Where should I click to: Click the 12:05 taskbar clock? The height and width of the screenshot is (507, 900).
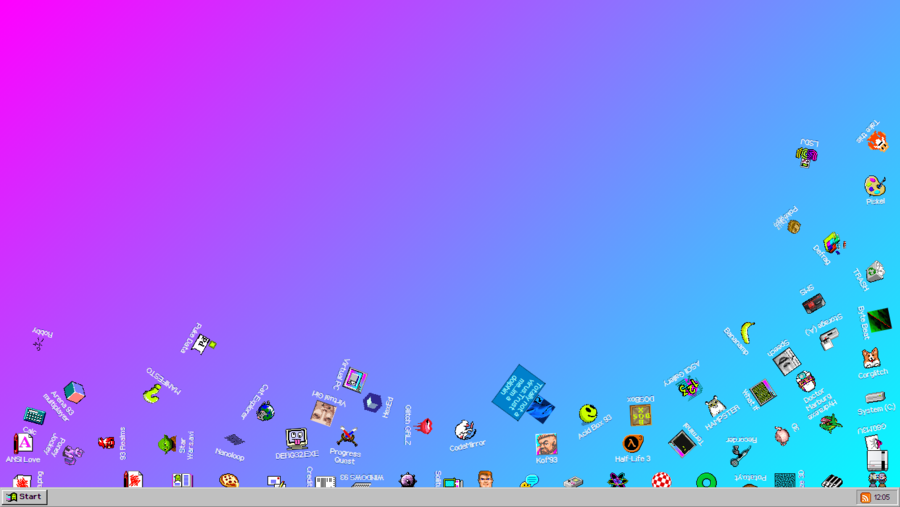[882, 497]
